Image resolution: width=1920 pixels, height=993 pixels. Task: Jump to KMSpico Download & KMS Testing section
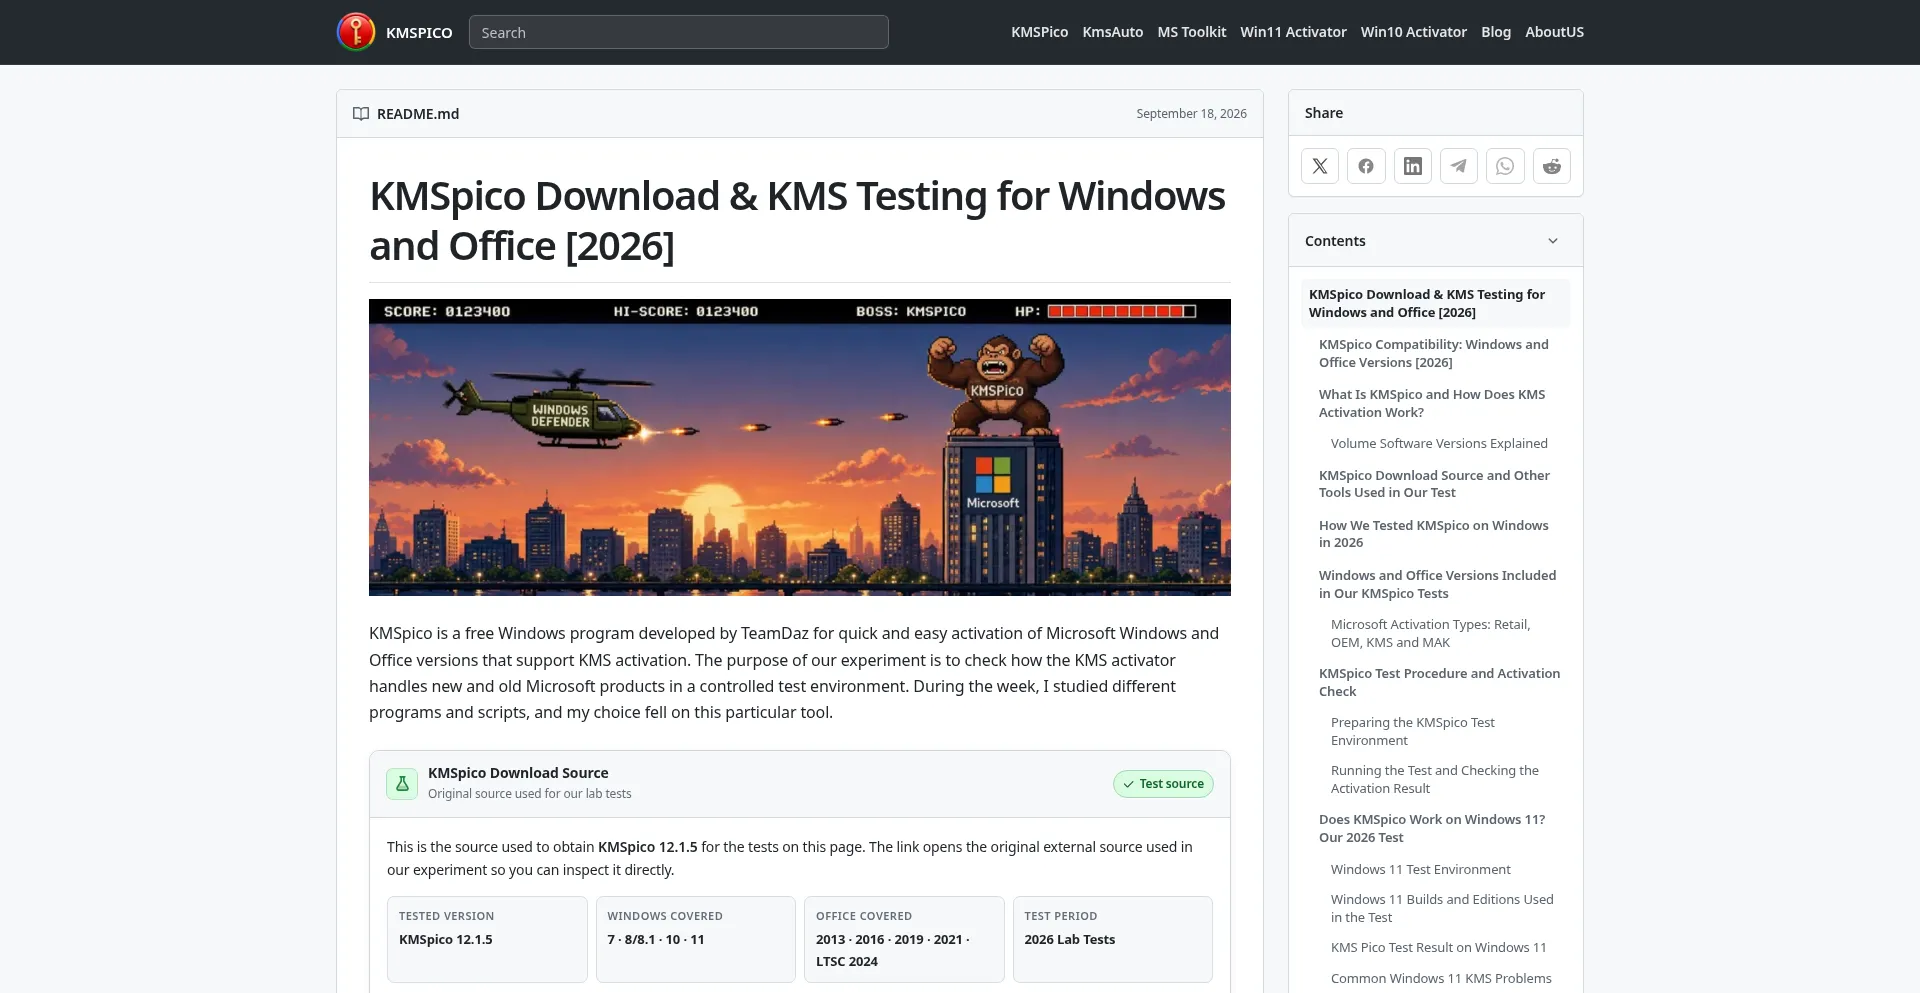point(1436,303)
